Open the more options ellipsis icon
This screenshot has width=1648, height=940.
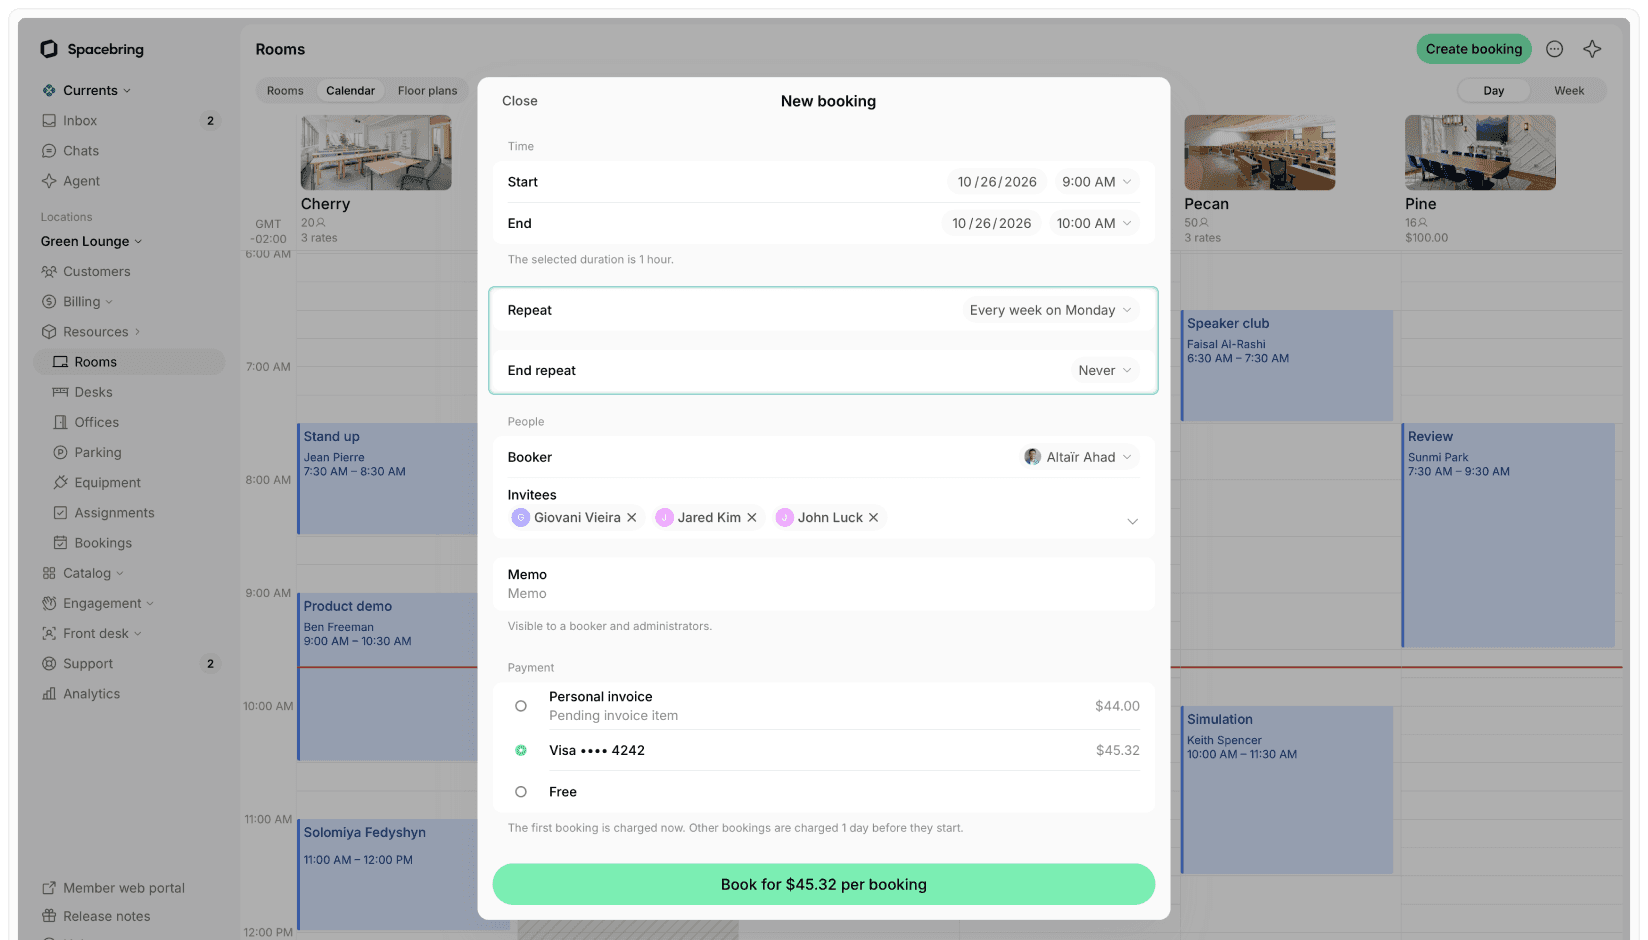(x=1554, y=49)
